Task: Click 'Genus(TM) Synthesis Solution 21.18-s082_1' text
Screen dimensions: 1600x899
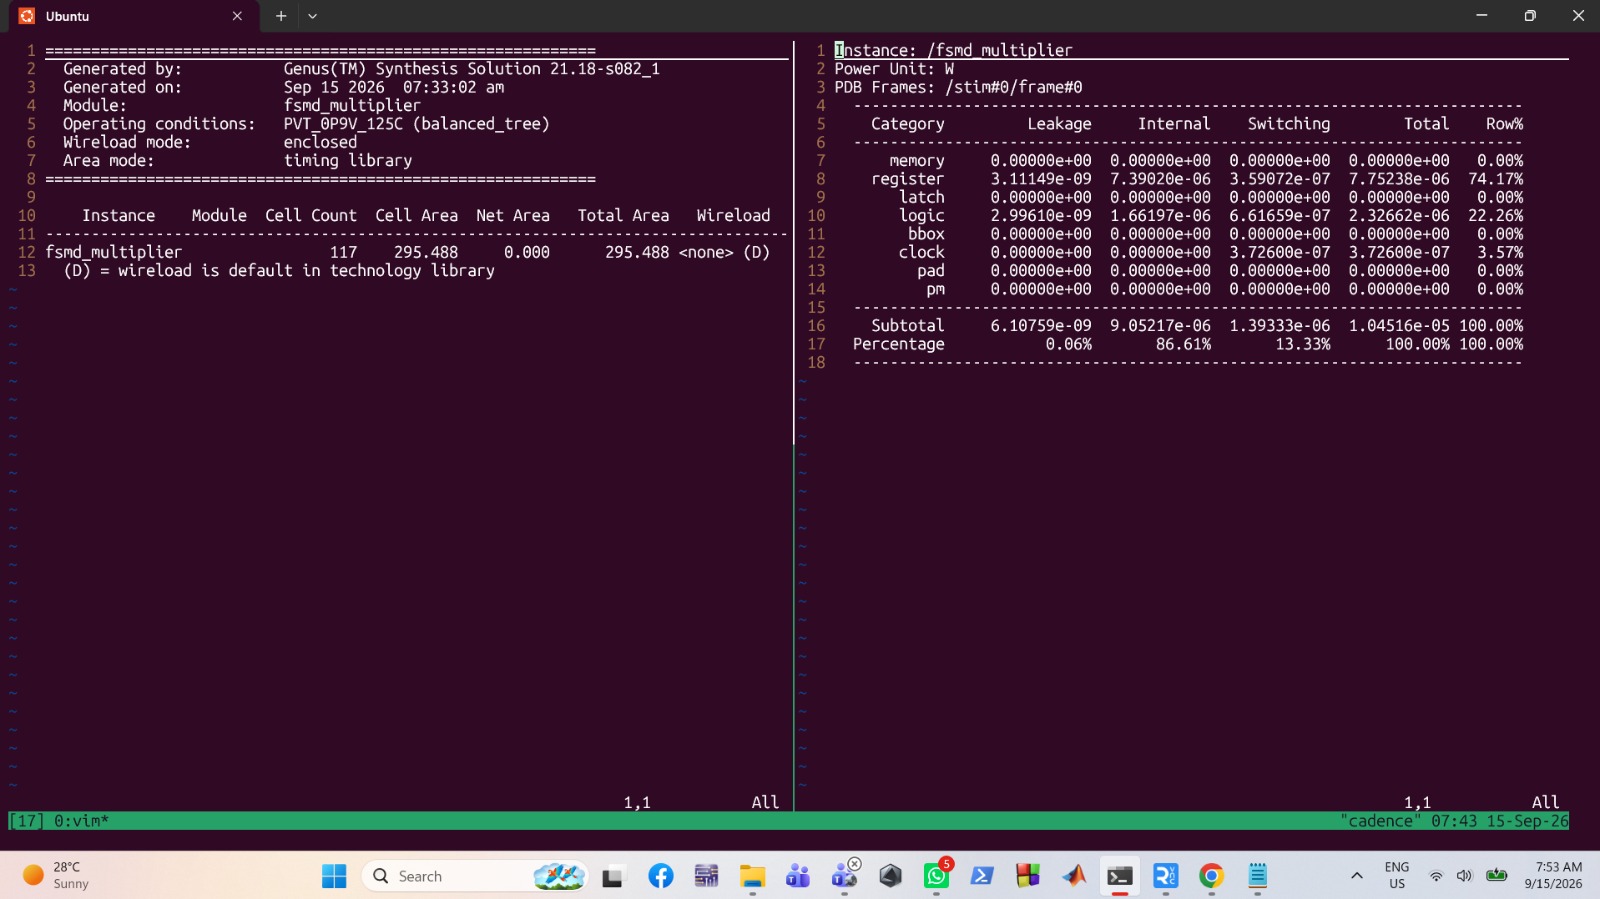Action: (472, 69)
